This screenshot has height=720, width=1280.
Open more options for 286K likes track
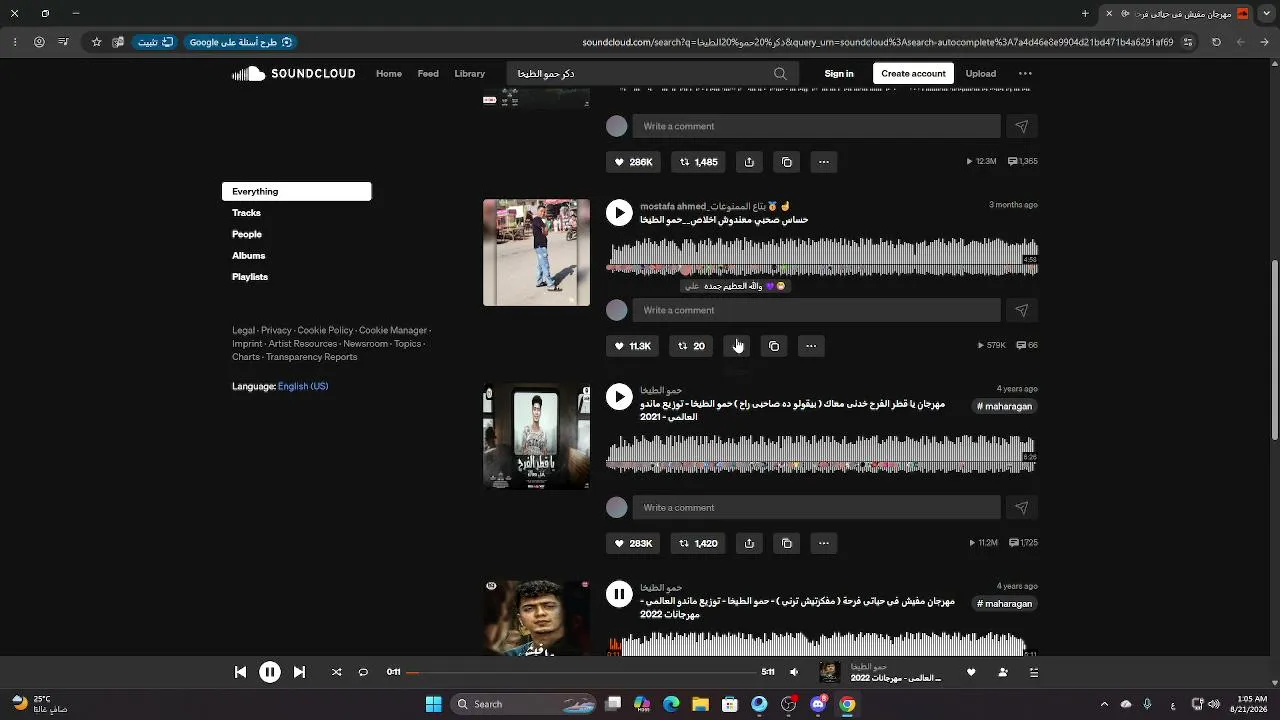click(824, 162)
